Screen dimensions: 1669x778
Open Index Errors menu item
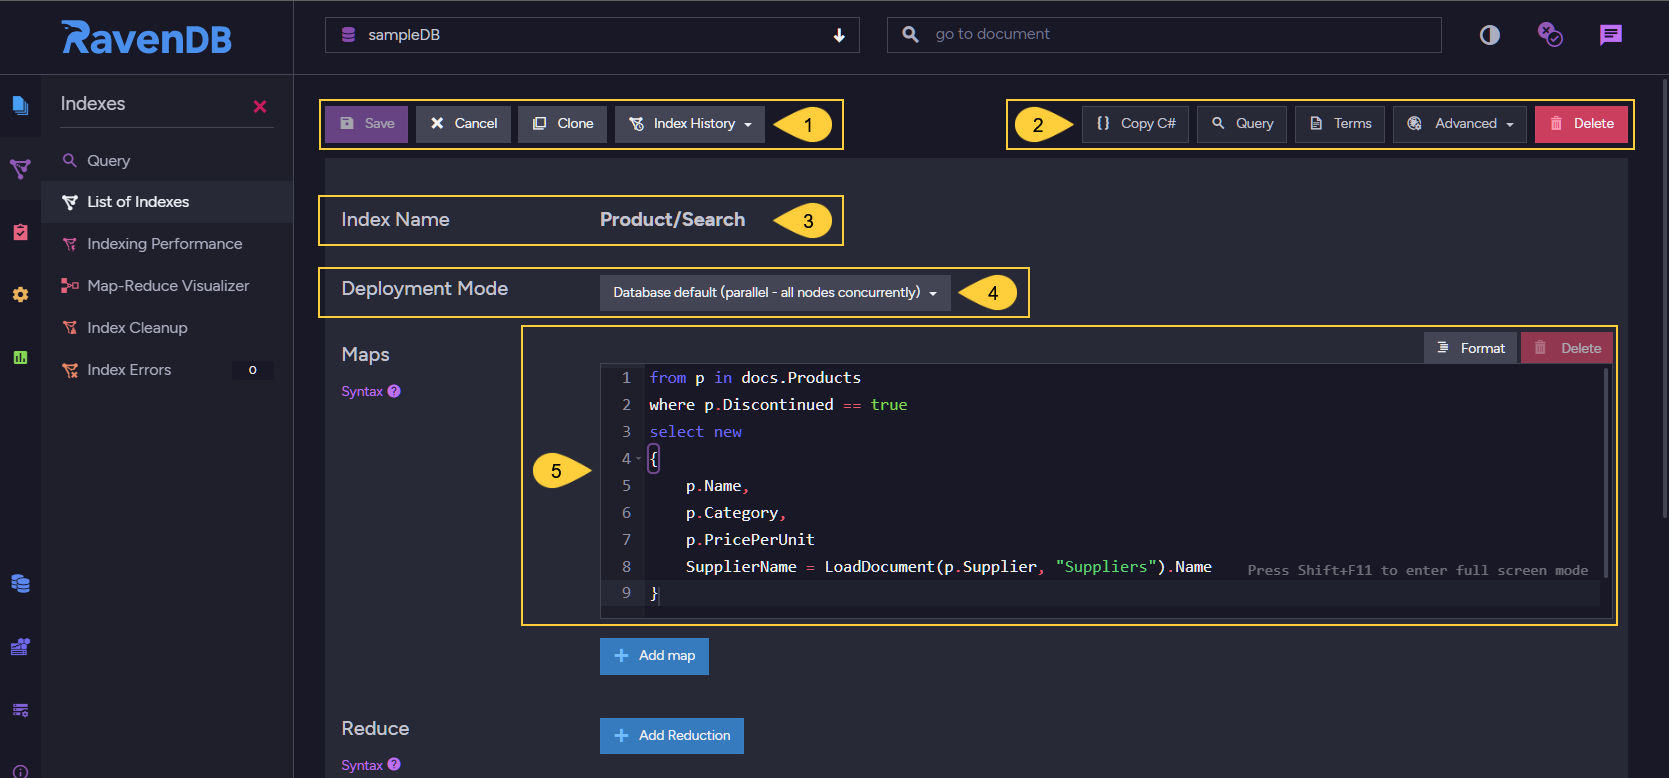coord(167,370)
